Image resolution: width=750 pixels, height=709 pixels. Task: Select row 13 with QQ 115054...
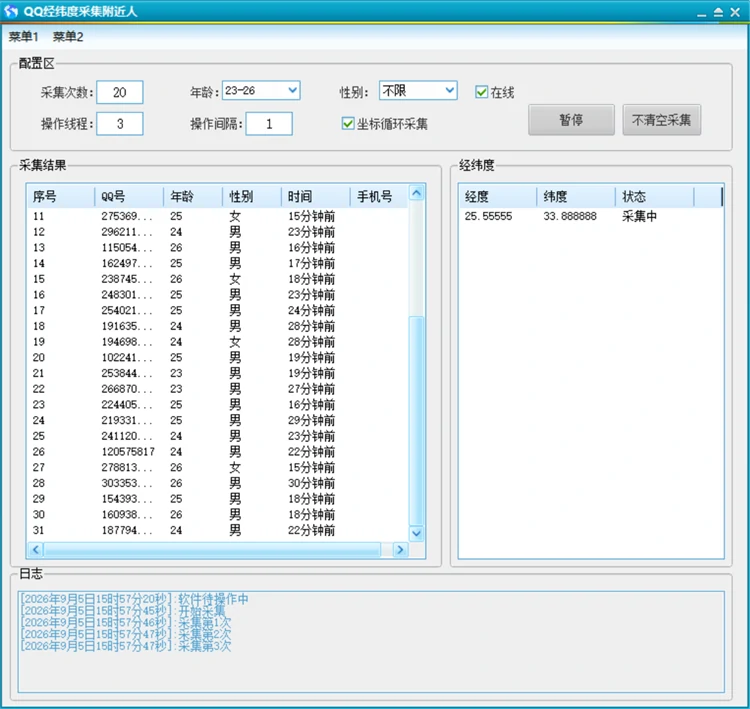click(x=218, y=247)
